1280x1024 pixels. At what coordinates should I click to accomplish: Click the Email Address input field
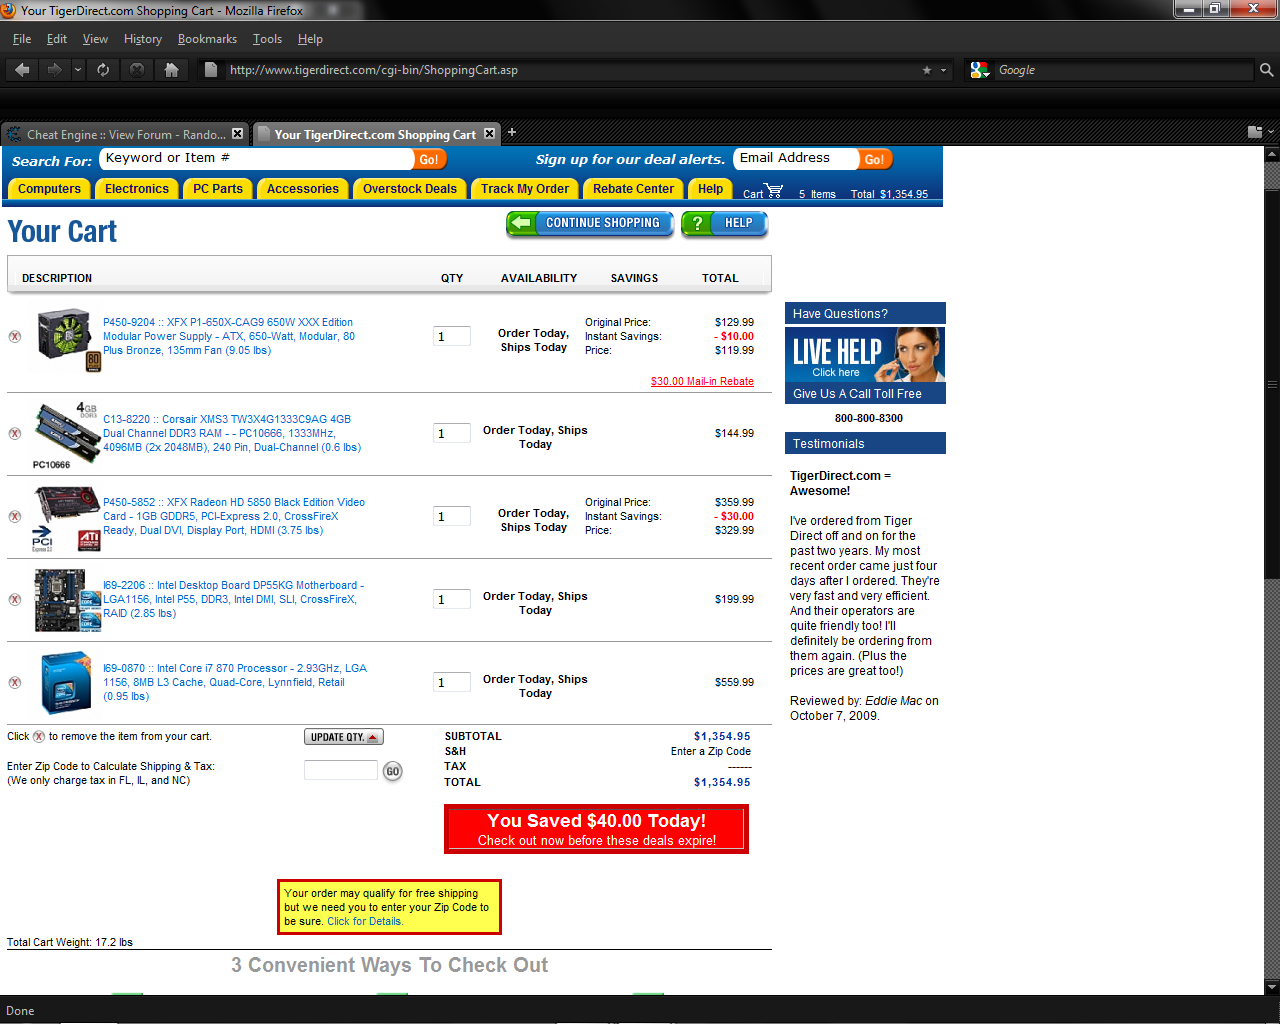click(796, 159)
